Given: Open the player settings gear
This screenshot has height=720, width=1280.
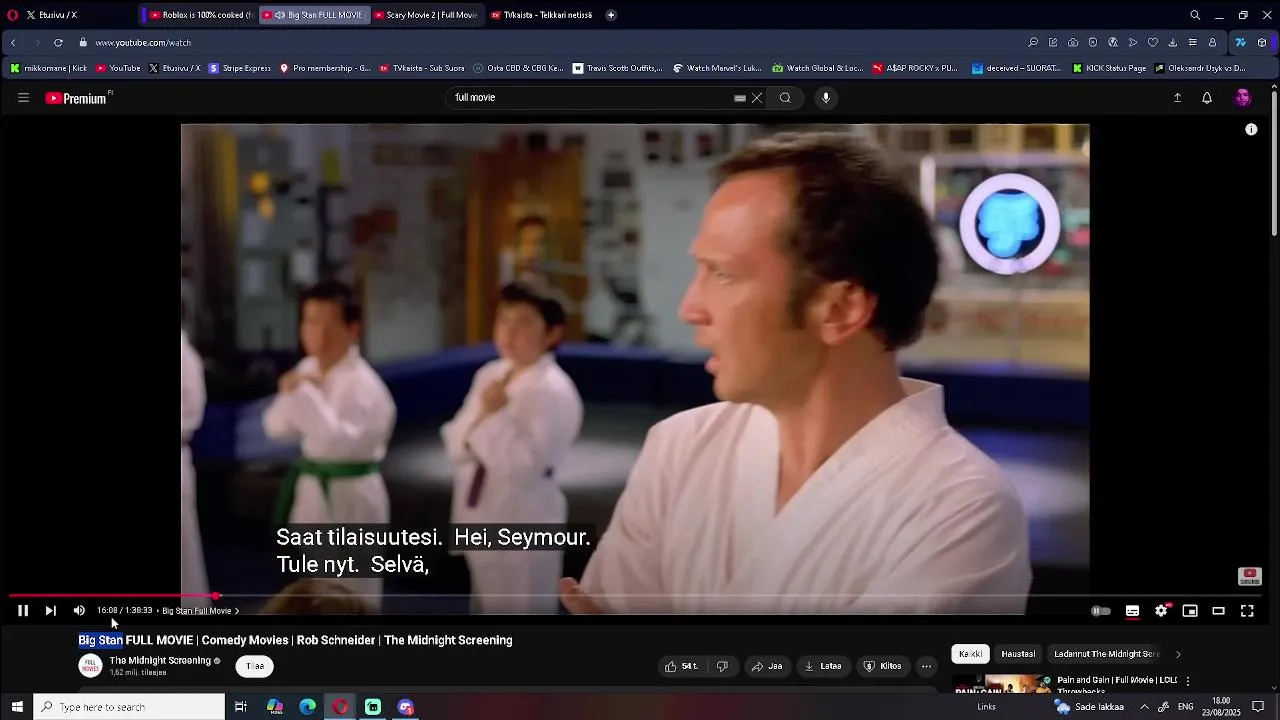Looking at the screenshot, I should (1161, 611).
